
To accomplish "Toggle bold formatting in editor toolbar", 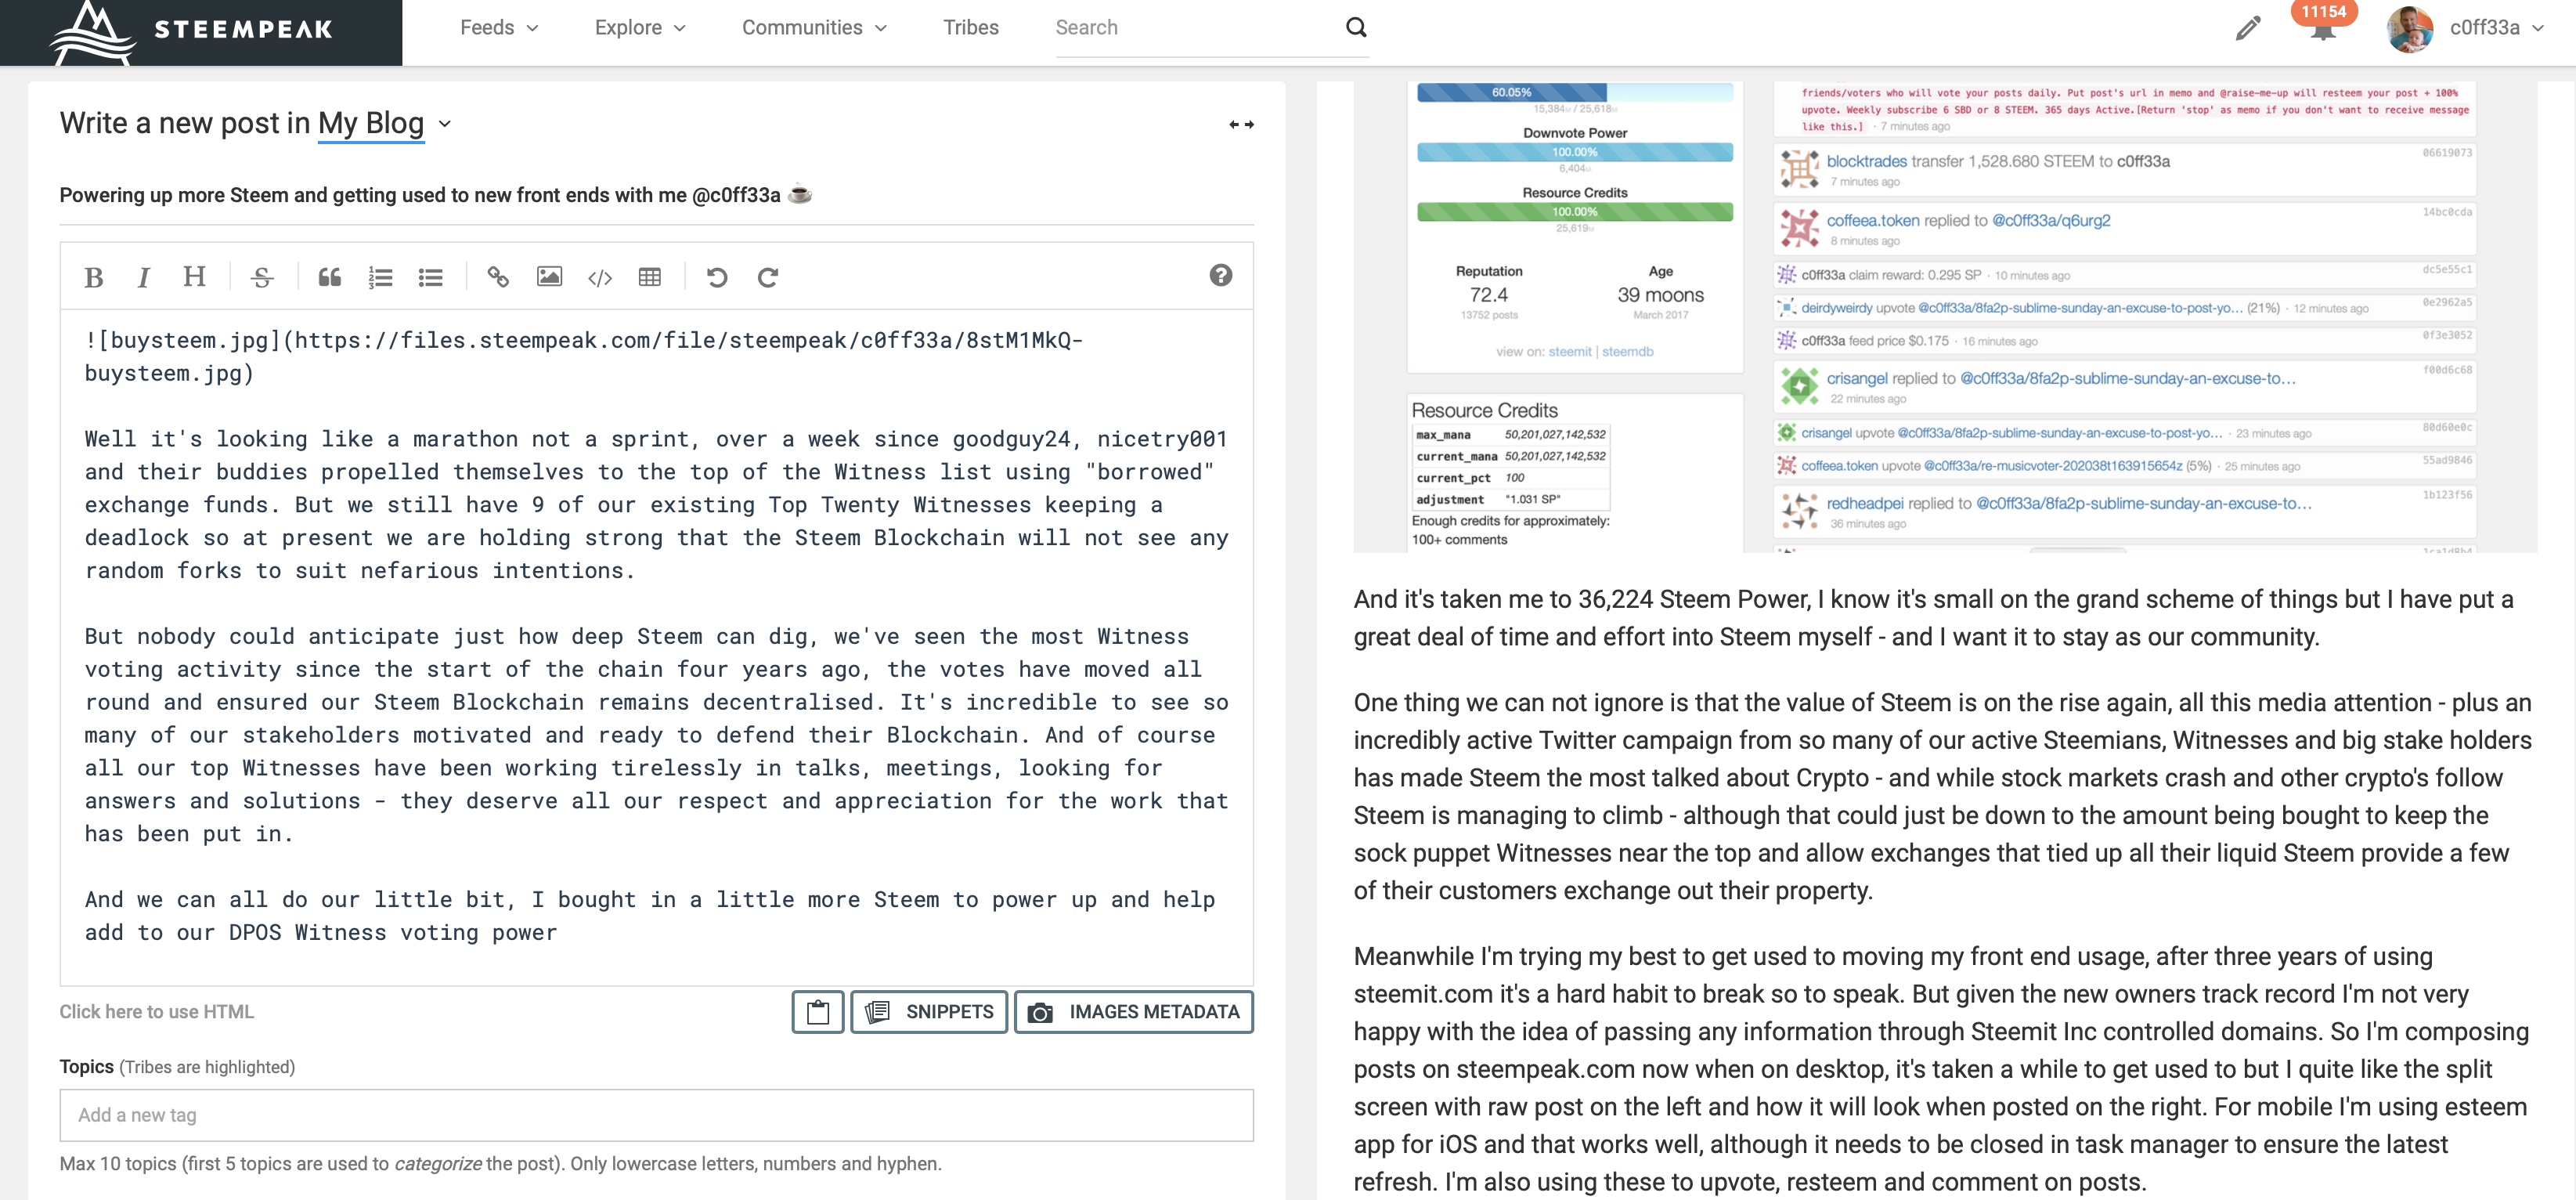I will coord(94,277).
